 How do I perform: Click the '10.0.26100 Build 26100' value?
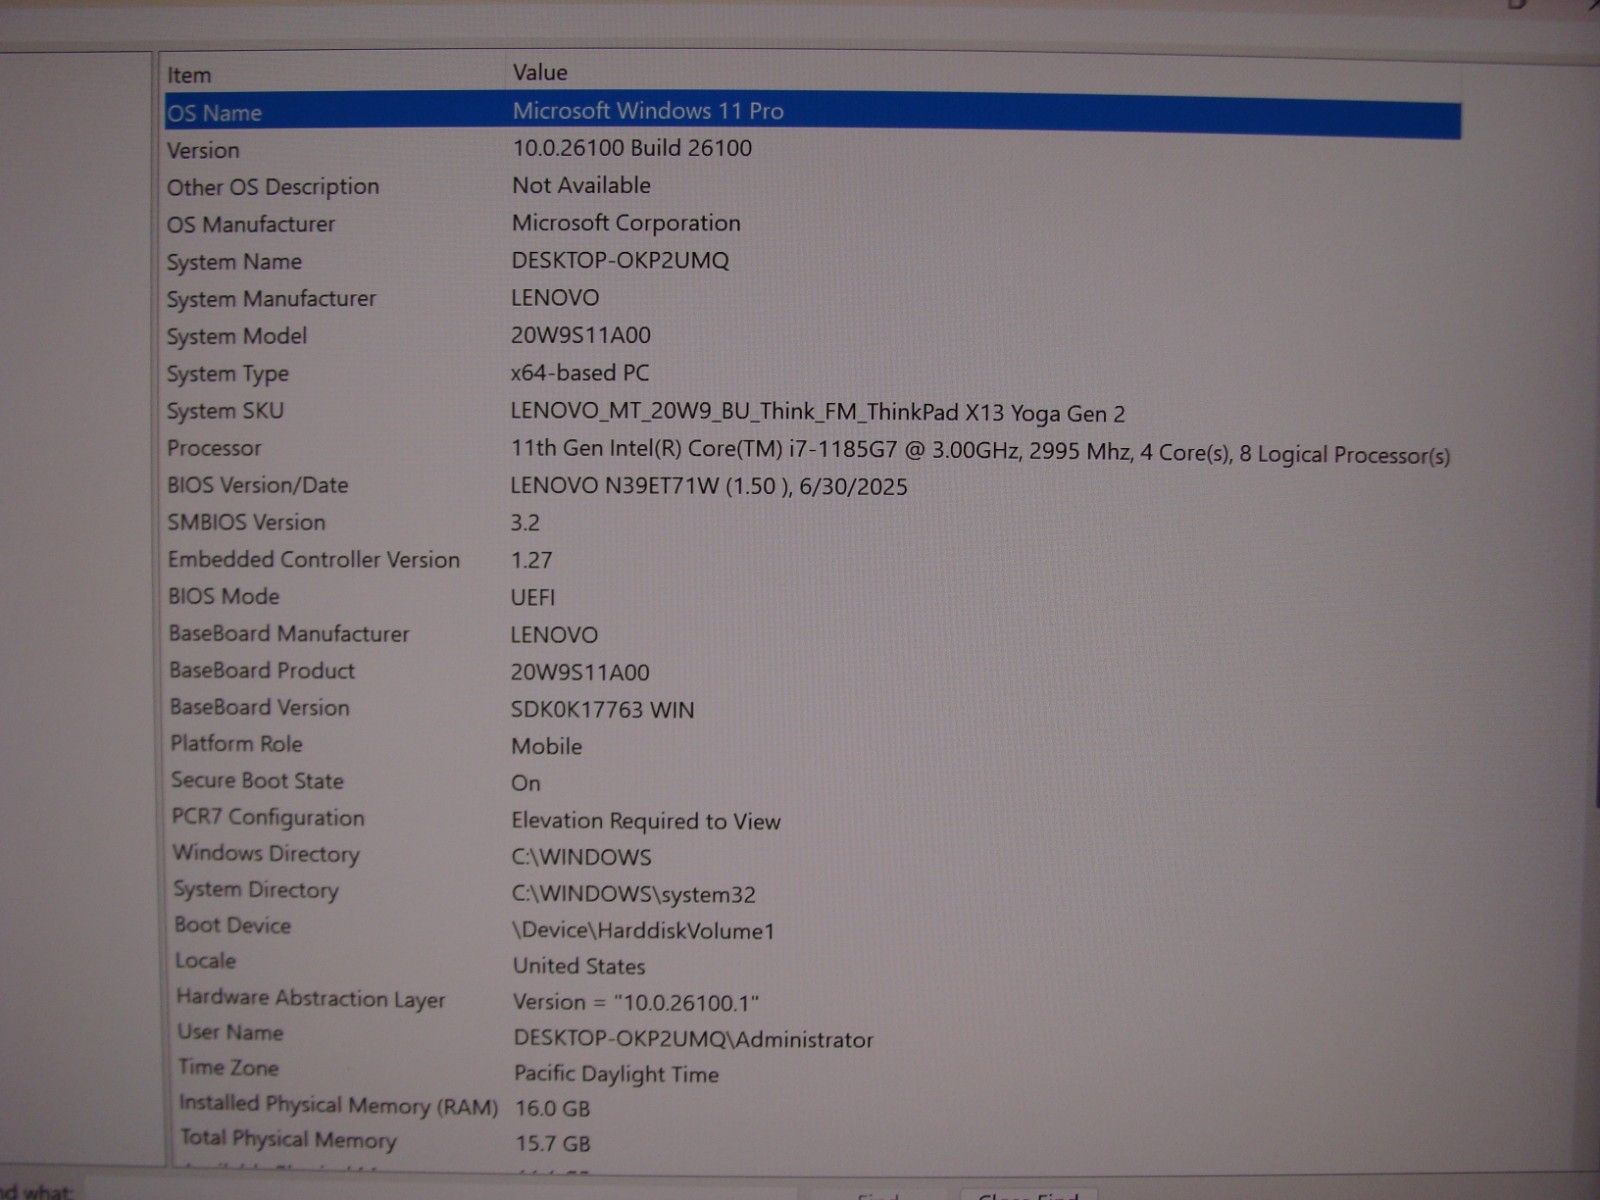pyautogui.click(x=632, y=148)
